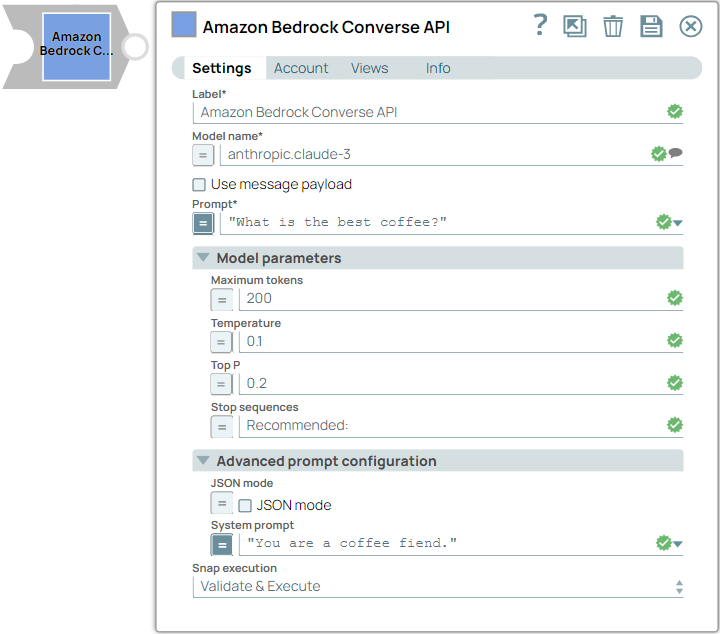The width and height of the screenshot is (720, 634).
Task: Click the dialog title Amazon Bedrock Converse API
Action: [x=326, y=27]
